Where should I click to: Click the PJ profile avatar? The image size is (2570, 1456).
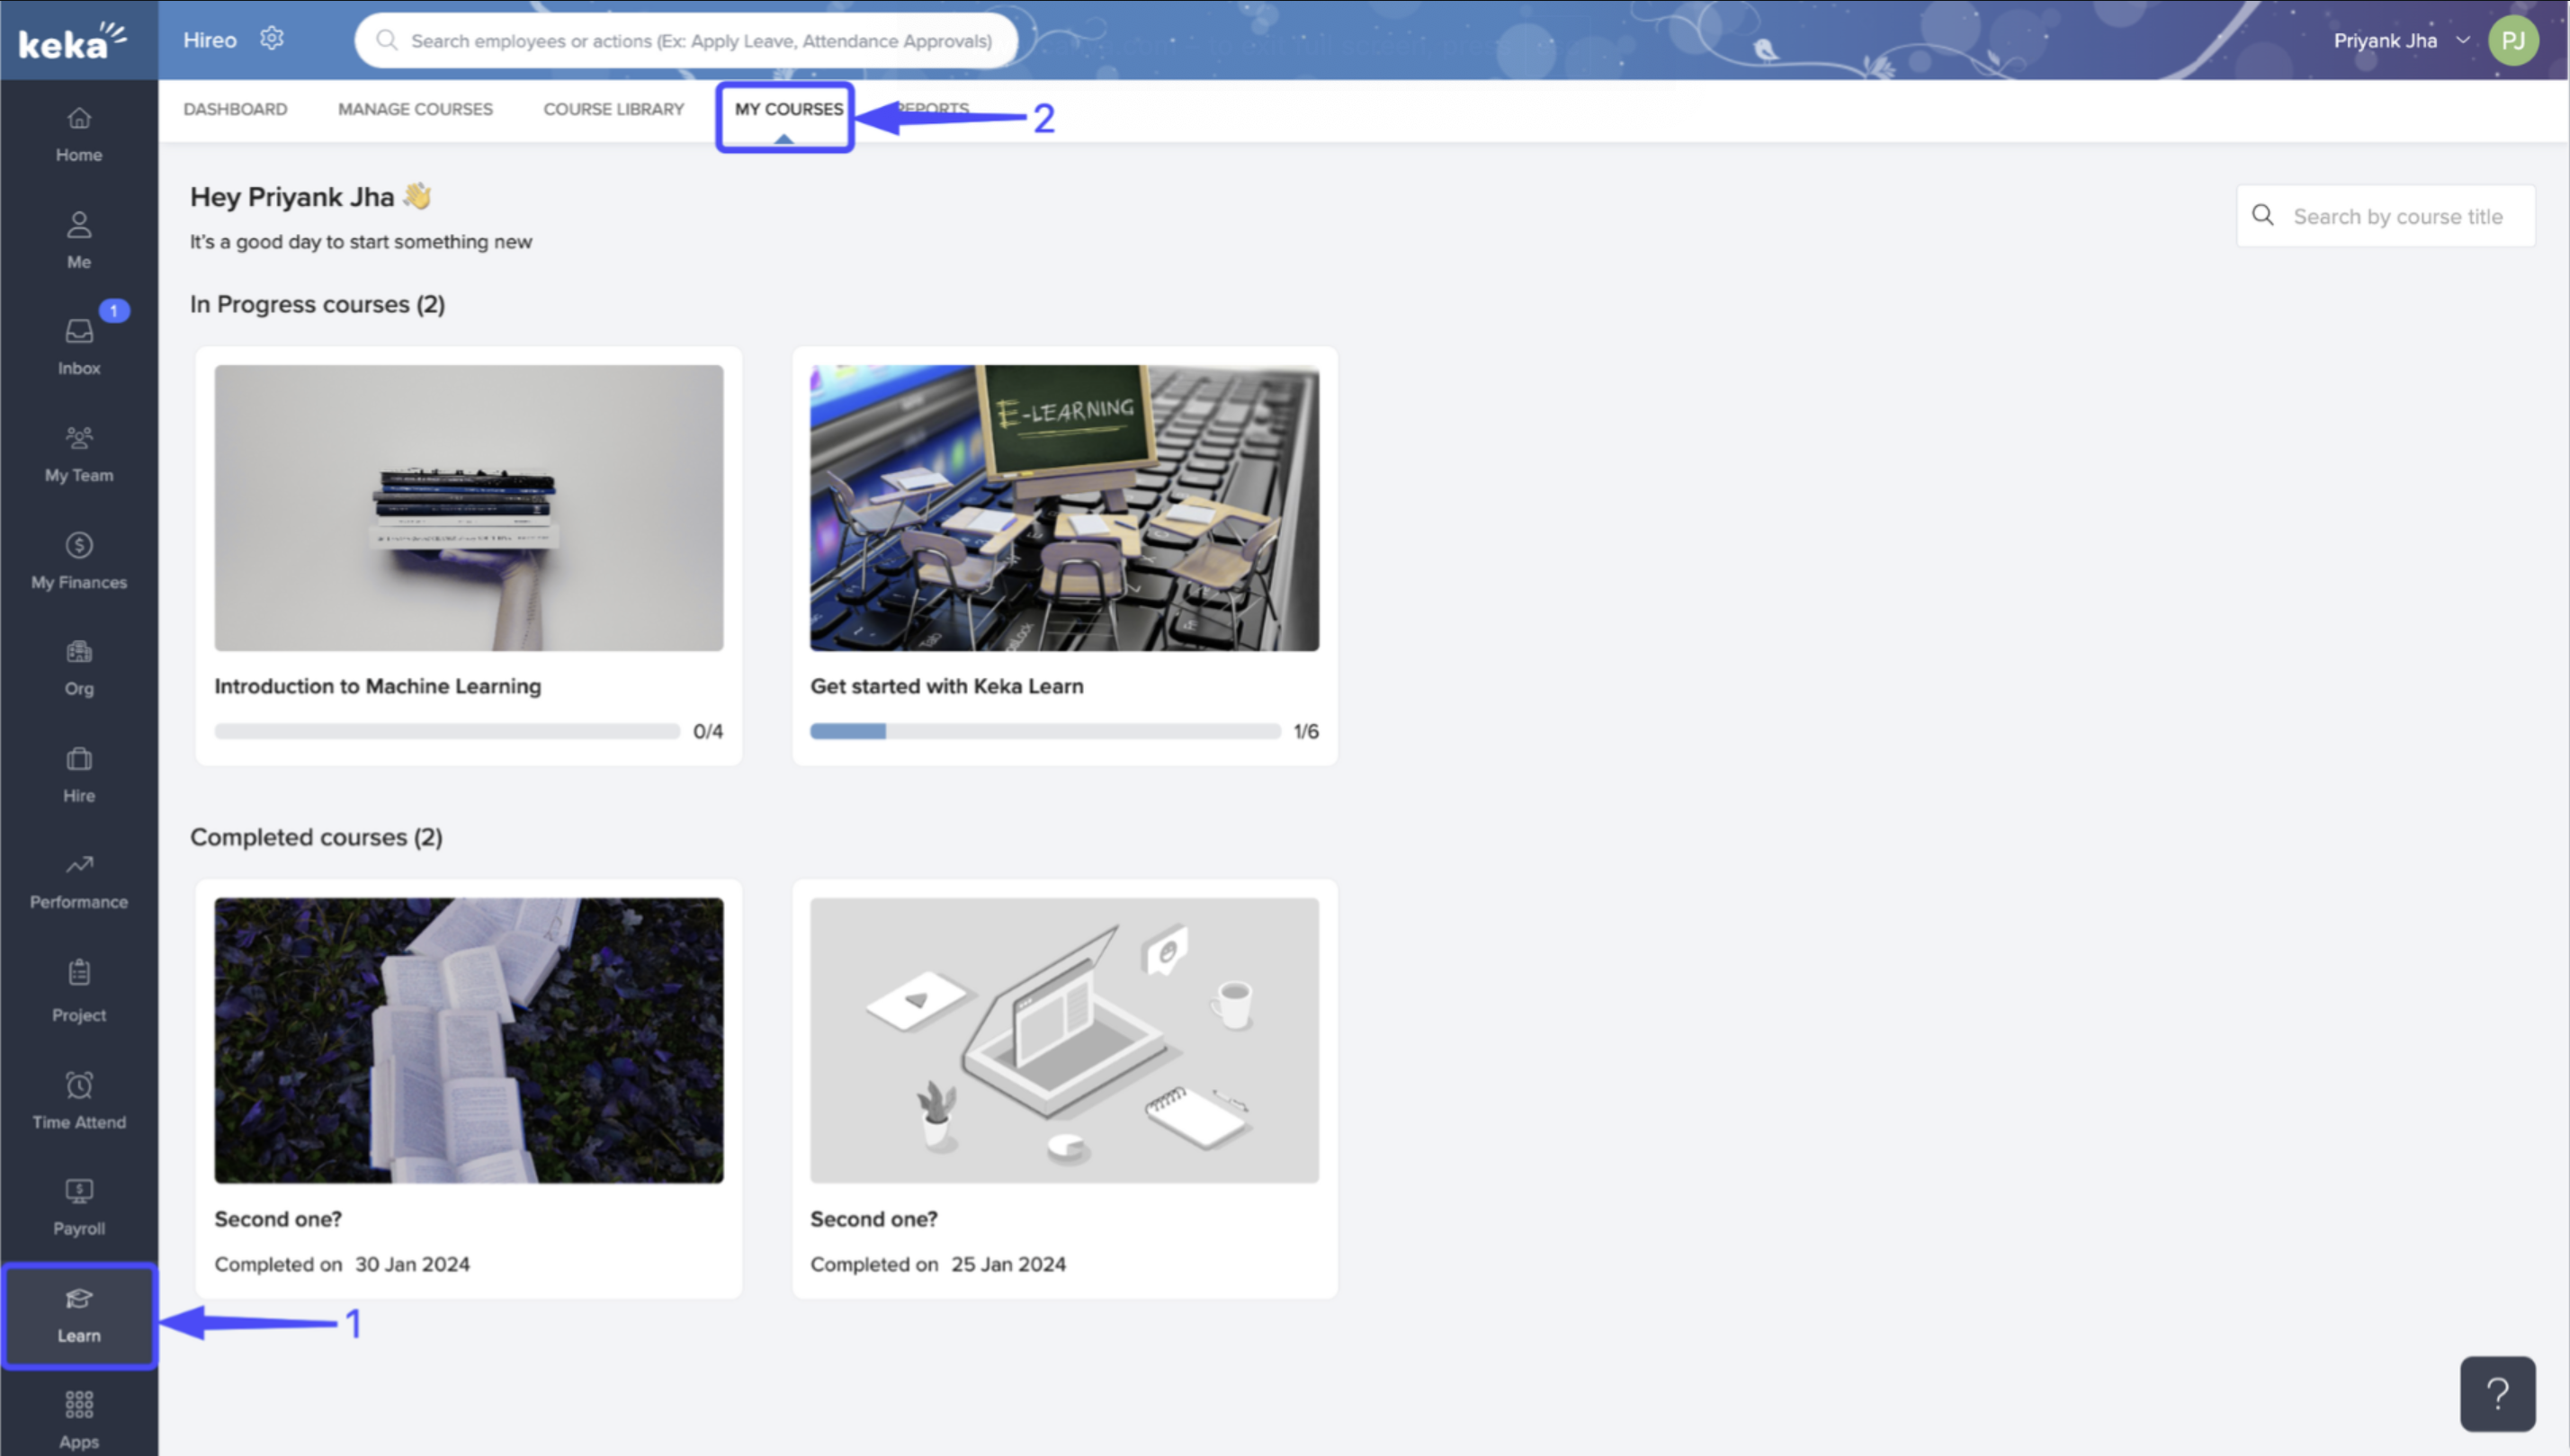[x=2512, y=40]
